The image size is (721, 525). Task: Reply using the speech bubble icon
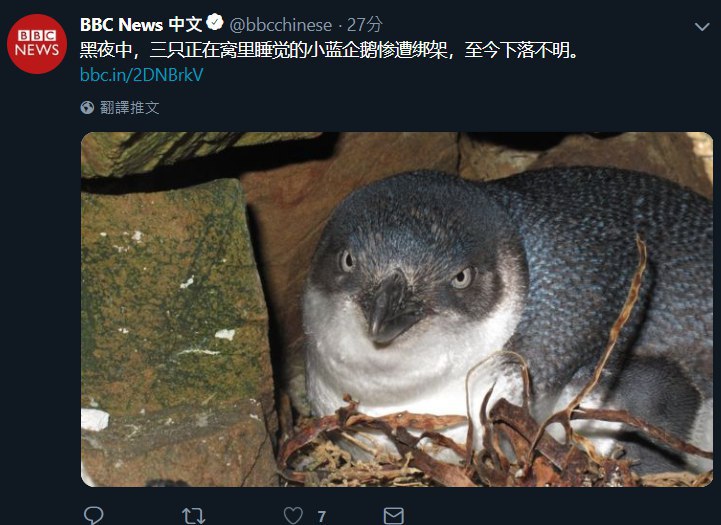[x=93, y=515]
